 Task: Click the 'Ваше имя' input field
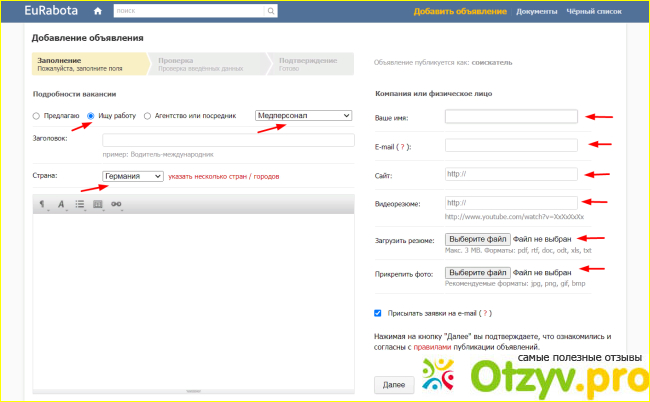(511, 116)
